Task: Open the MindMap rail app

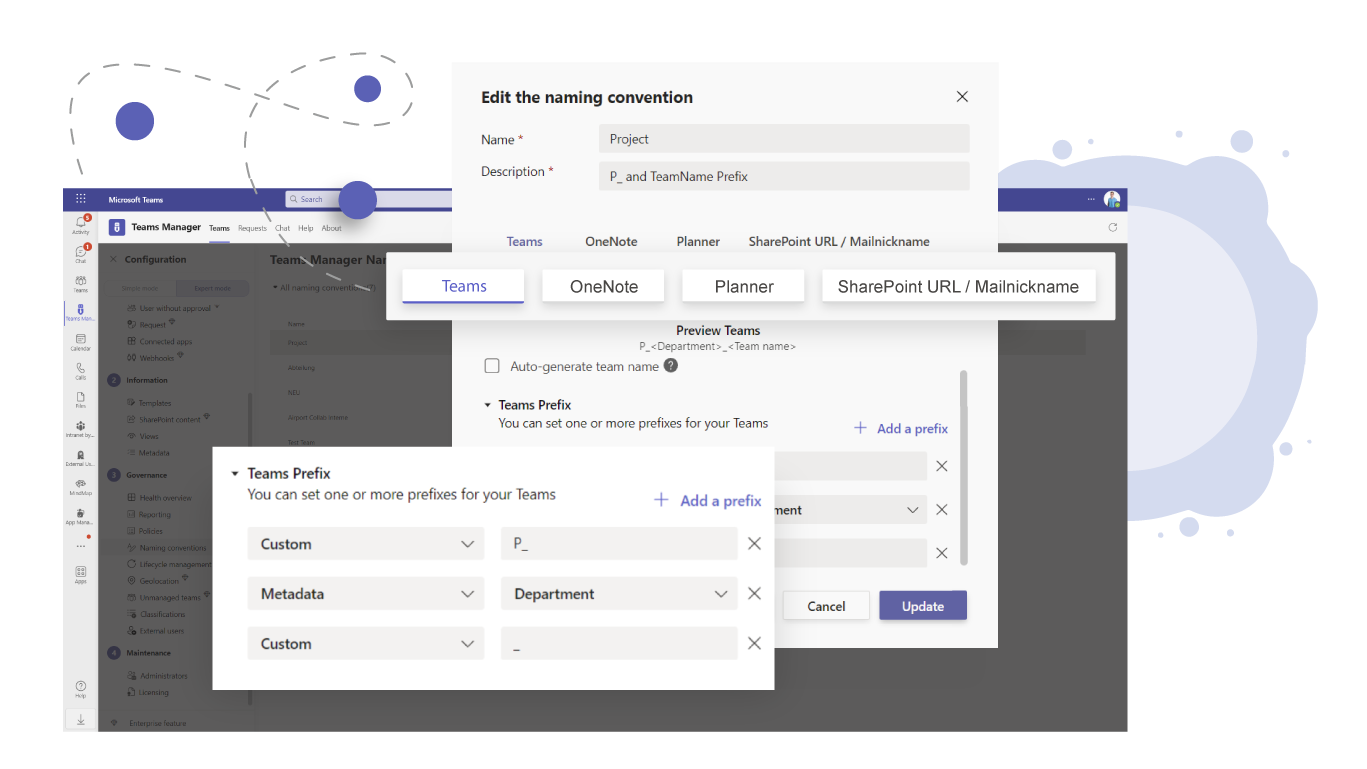Action: pos(81,487)
